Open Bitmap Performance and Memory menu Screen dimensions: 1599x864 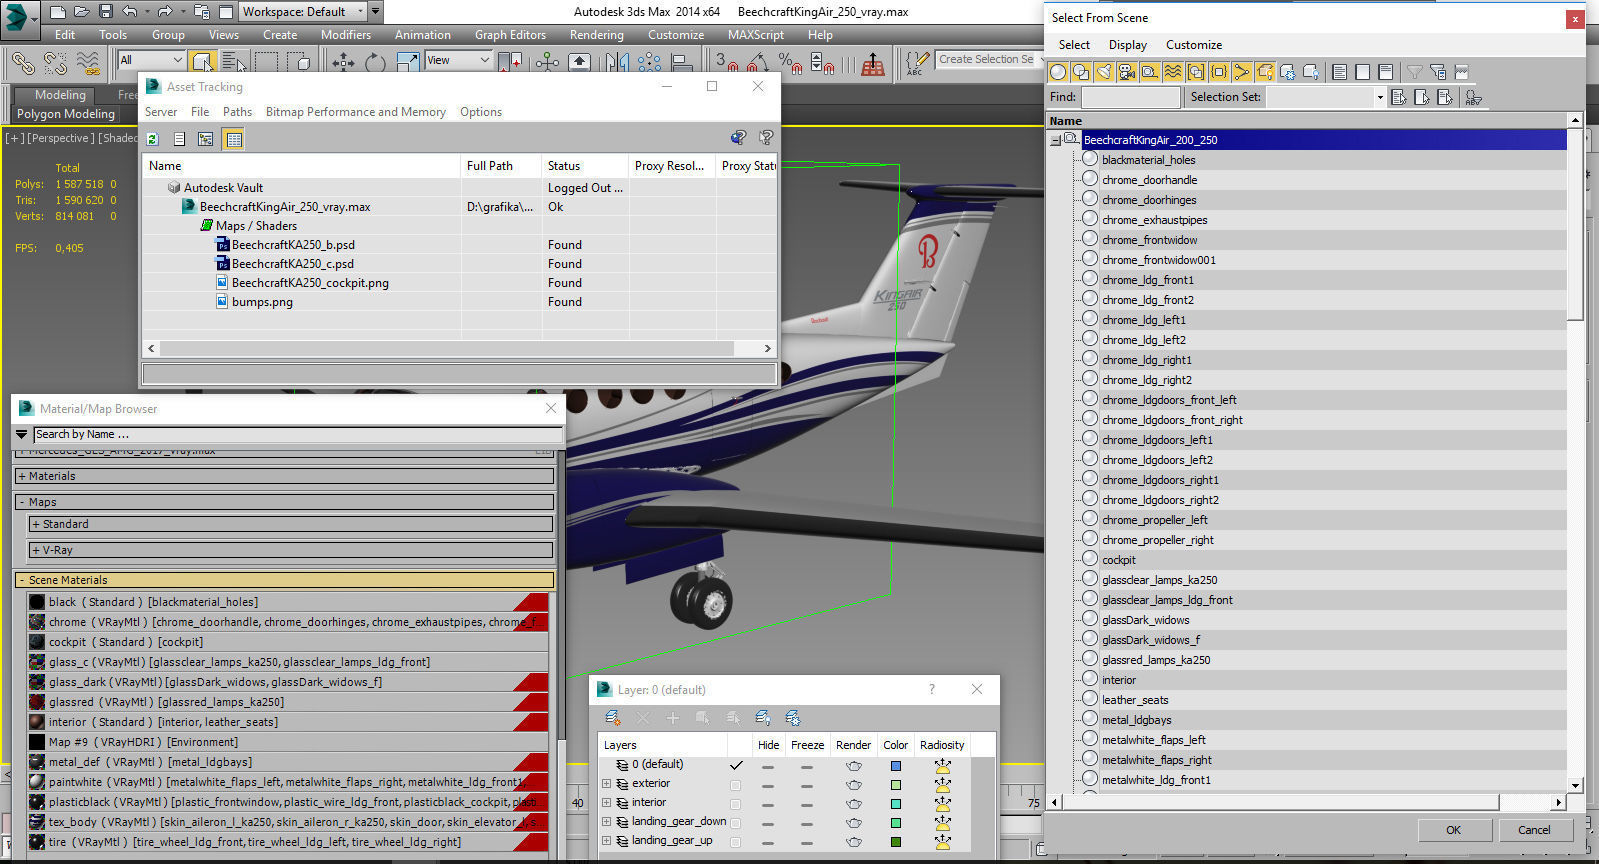pos(356,112)
